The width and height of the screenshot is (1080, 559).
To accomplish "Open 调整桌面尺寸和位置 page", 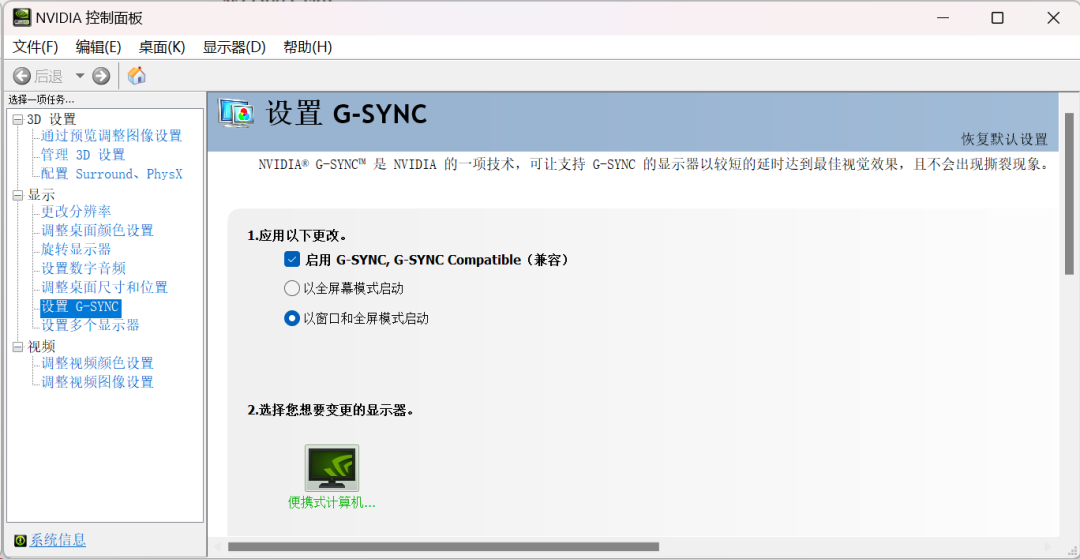I will pos(104,287).
